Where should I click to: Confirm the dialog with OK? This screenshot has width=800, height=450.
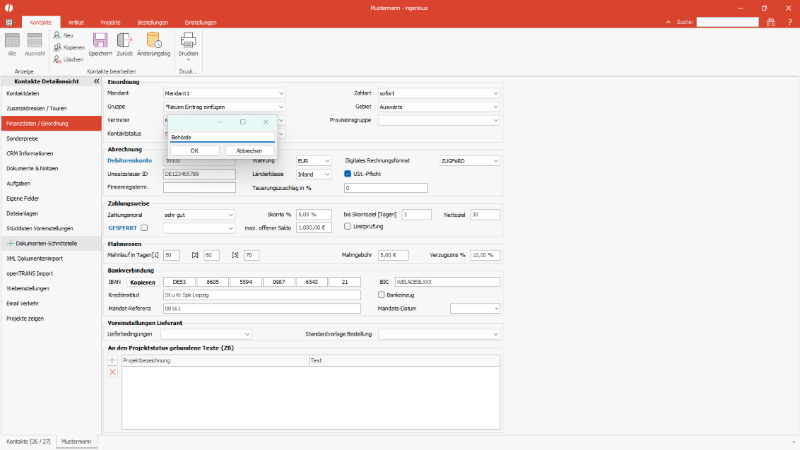(195, 150)
